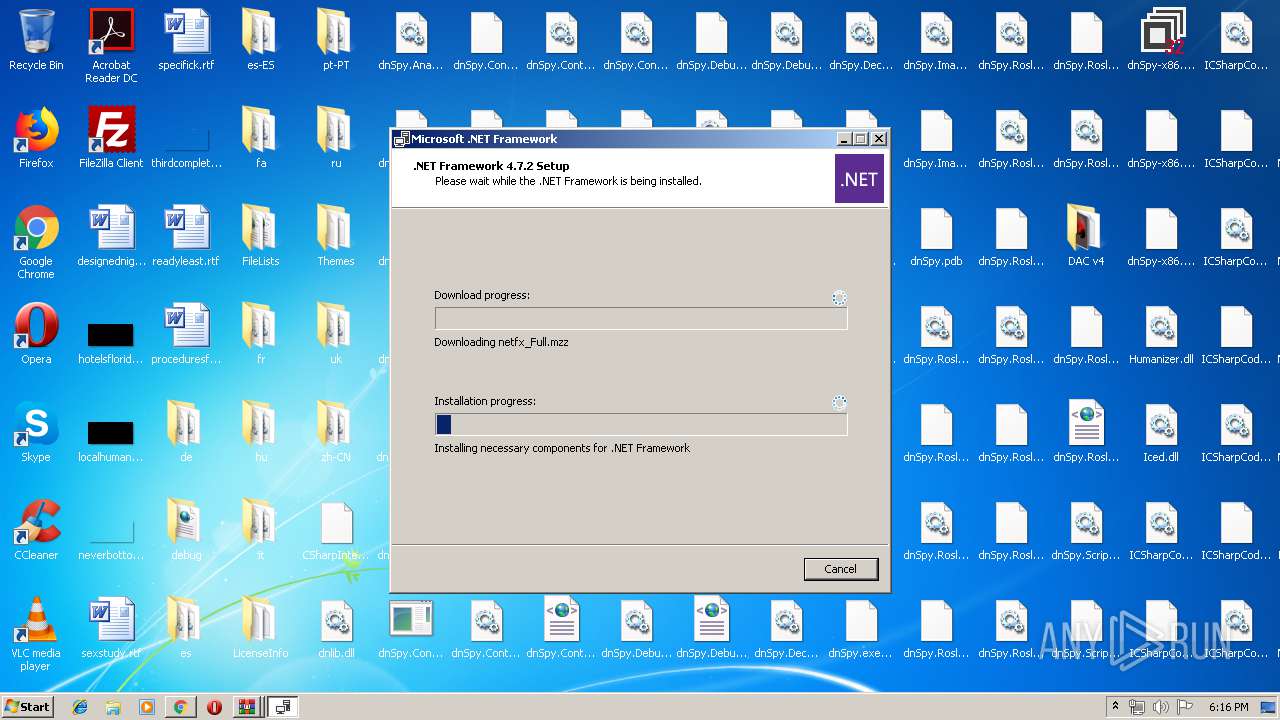This screenshot has width=1280, height=720.
Task: Select the zh-CN folder icon
Action: [336, 433]
